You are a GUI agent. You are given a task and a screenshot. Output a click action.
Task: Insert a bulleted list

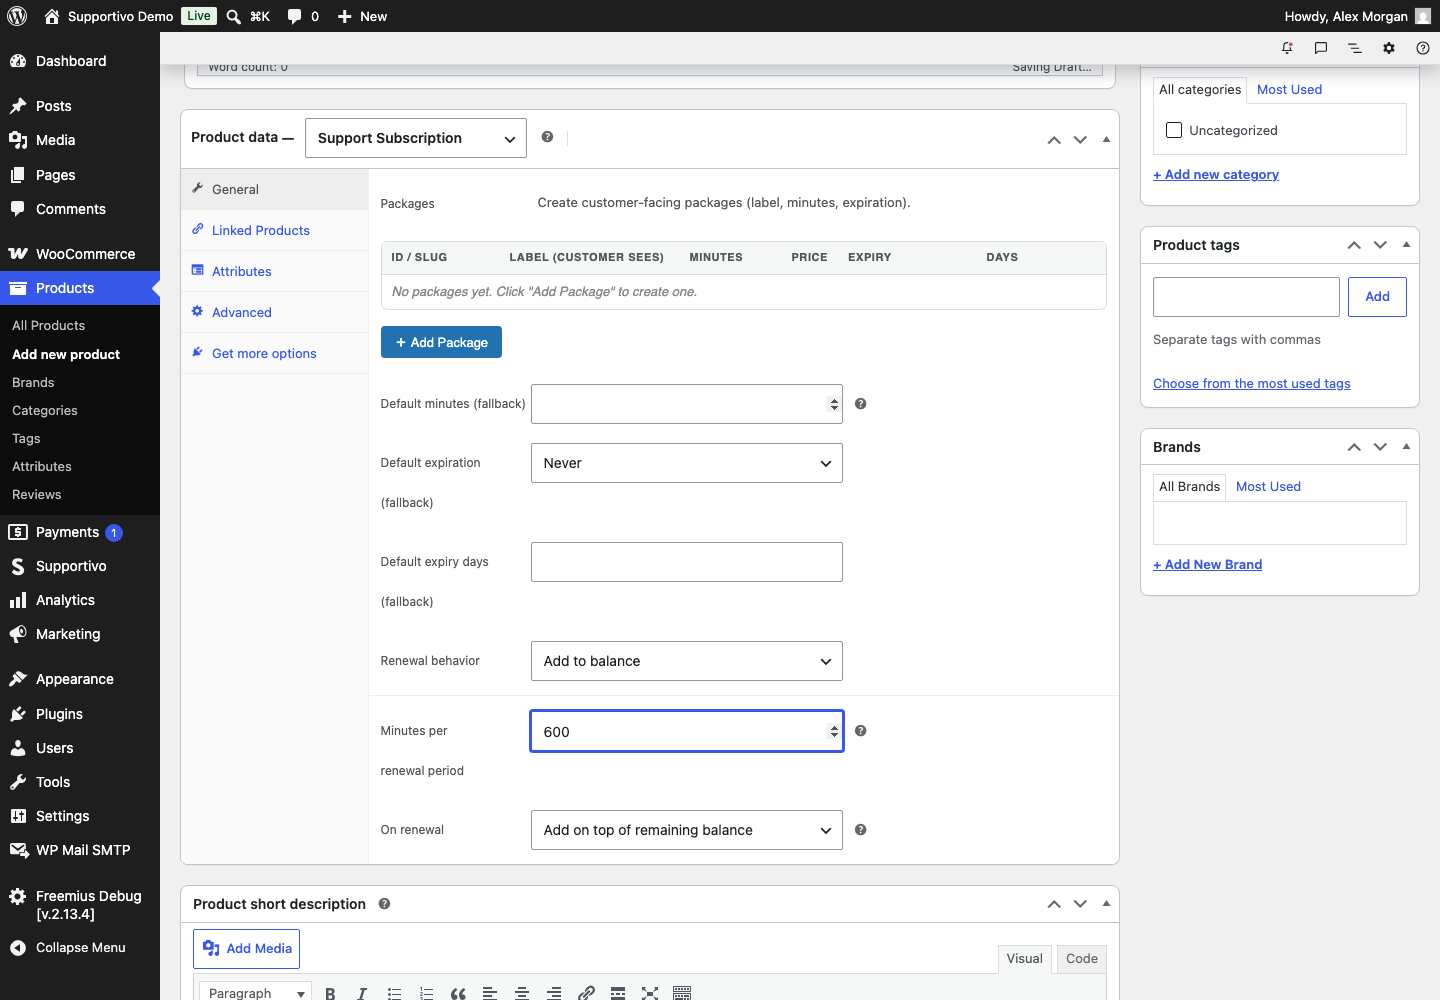coord(394,993)
